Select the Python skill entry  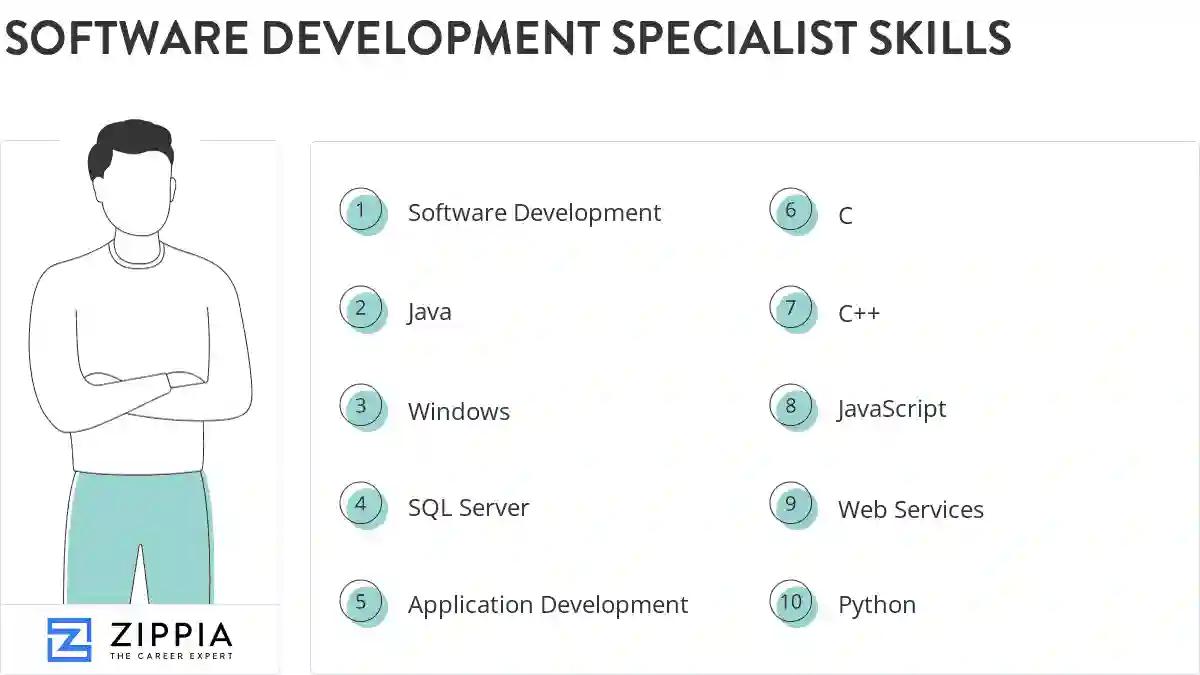point(876,604)
